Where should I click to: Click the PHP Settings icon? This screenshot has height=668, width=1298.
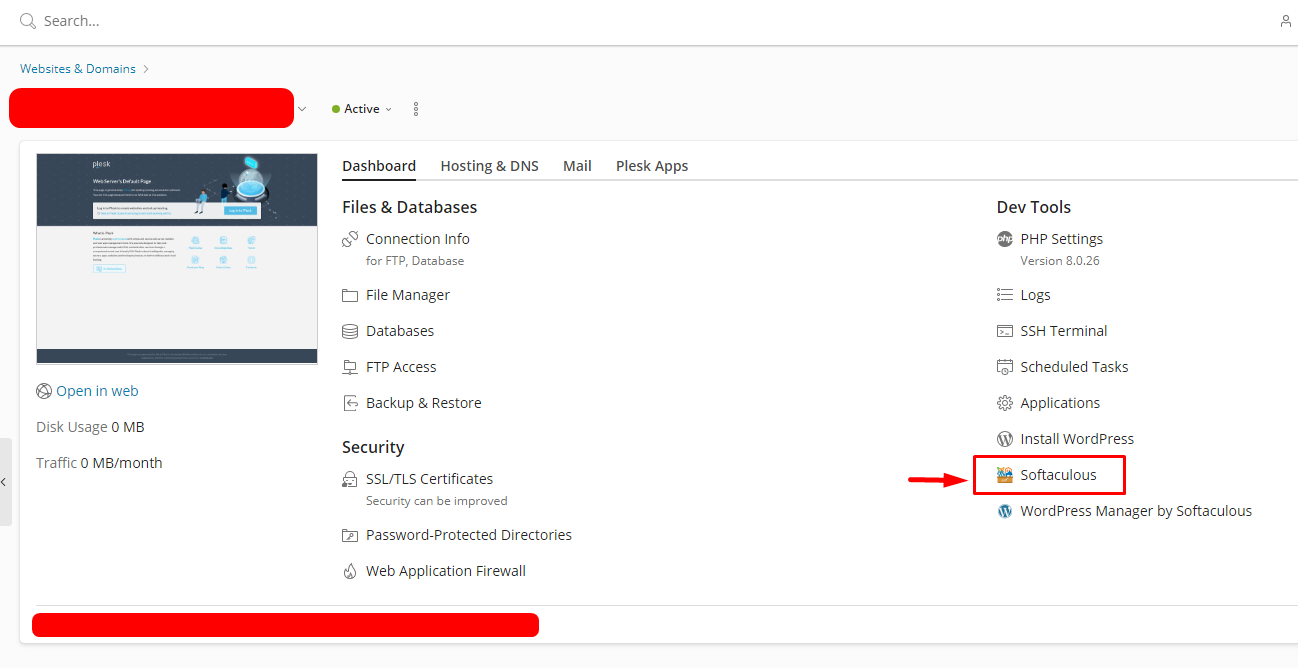(x=1005, y=239)
